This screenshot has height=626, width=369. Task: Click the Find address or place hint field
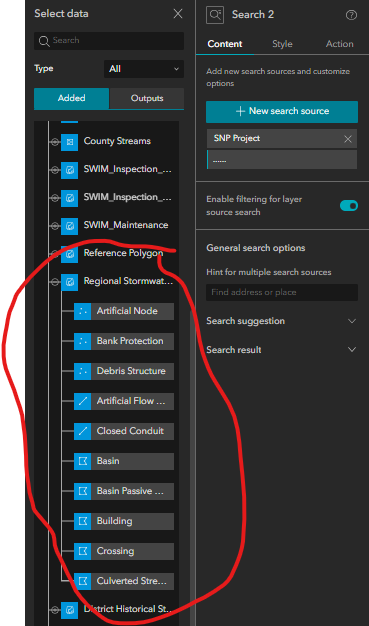[282, 292]
